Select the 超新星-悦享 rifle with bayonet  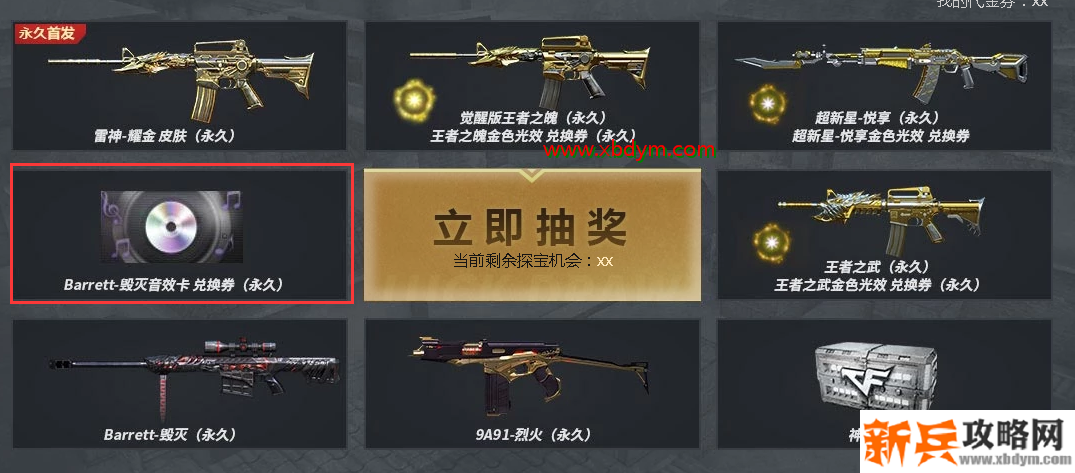pyautogui.click(x=883, y=71)
